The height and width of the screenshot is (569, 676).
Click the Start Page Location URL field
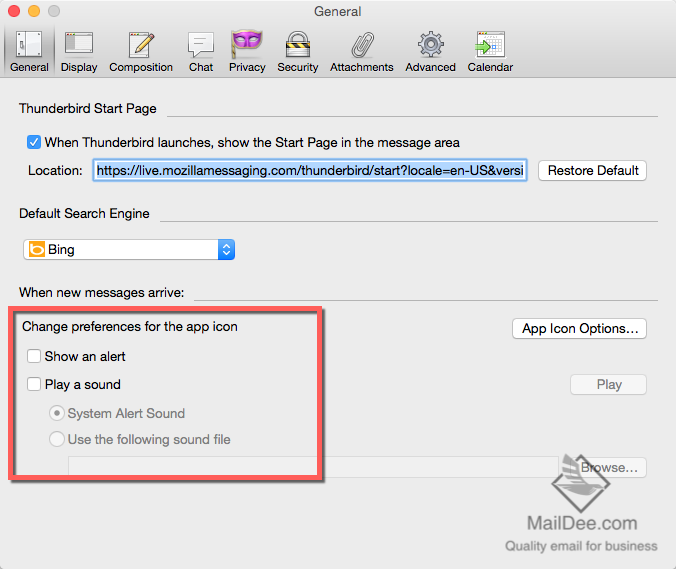310,171
